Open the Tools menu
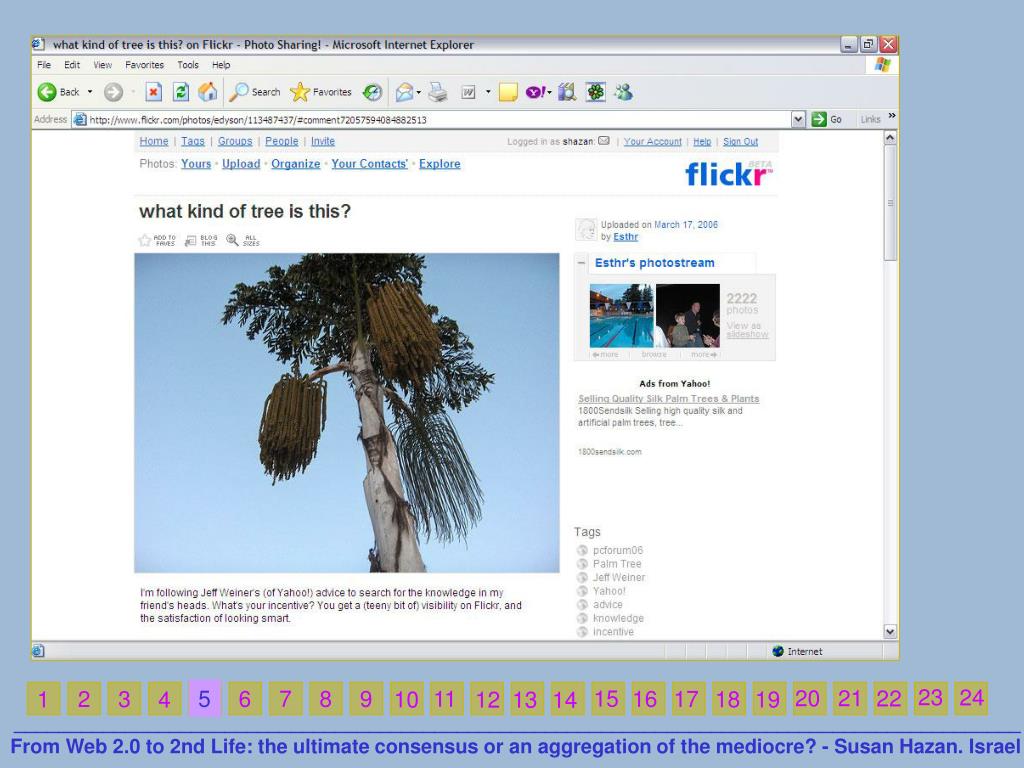1024x768 pixels. [187, 65]
